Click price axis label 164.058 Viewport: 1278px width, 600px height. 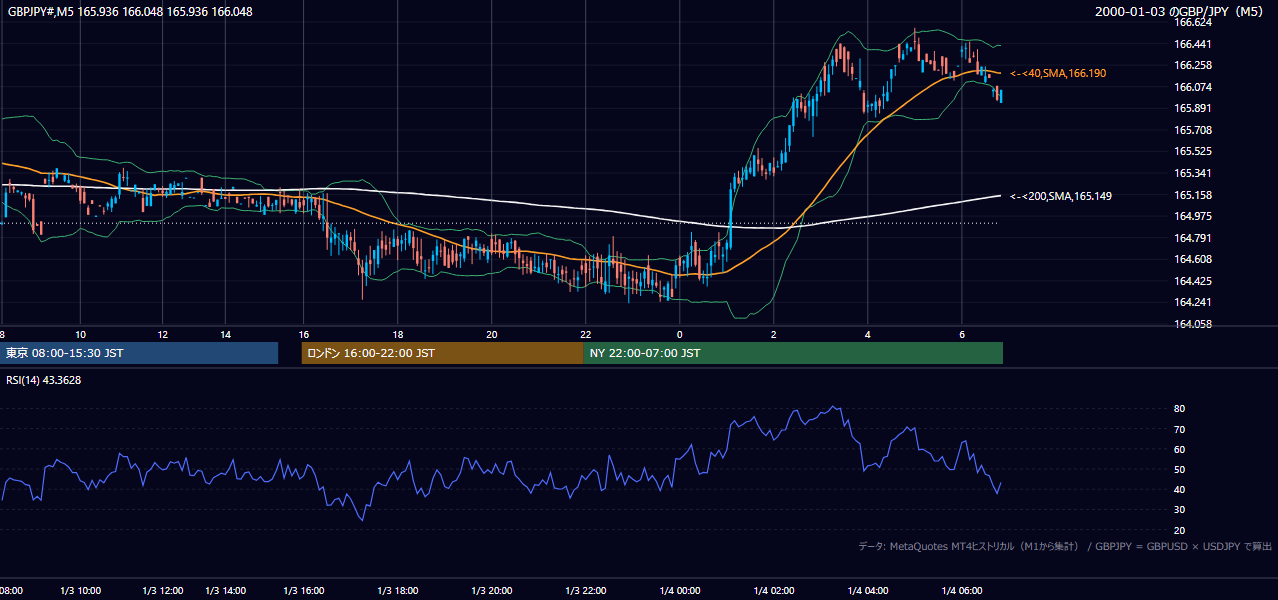pyautogui.click(x=1193, y=324)
